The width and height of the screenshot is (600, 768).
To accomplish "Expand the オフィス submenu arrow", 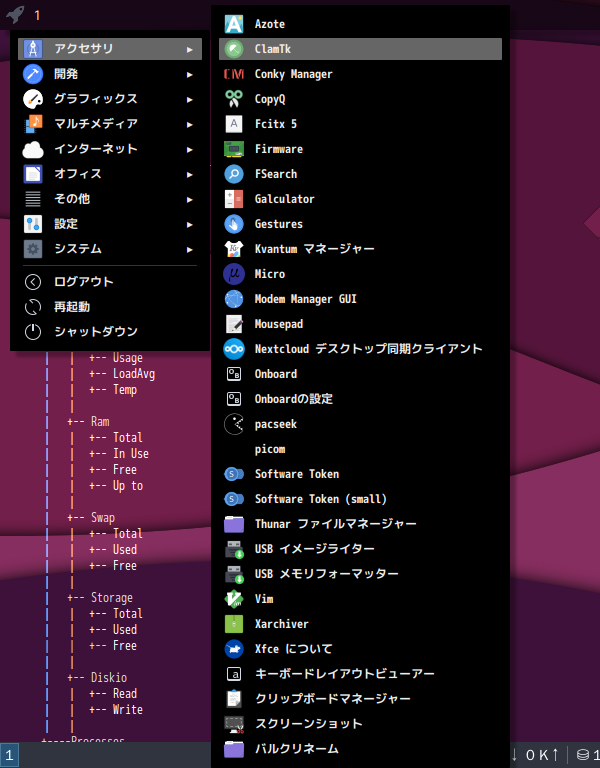I will click(190, 174).
